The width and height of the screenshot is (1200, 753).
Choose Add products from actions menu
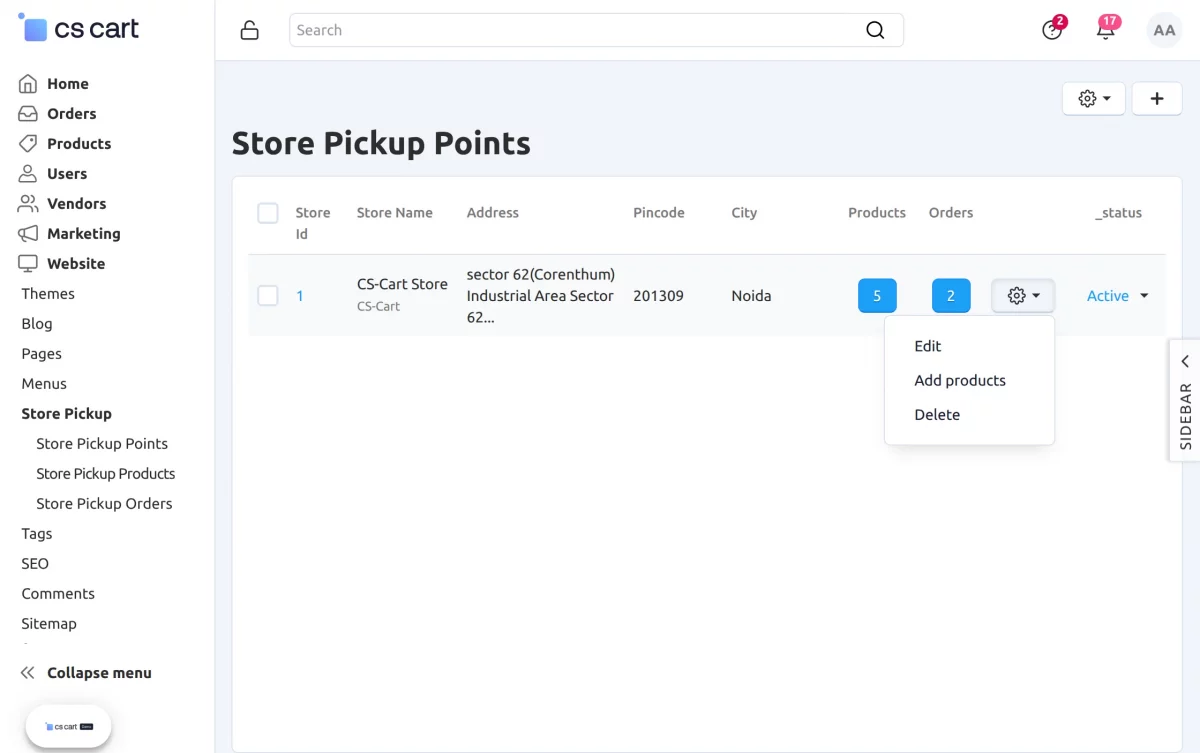[x=960, y=380]
